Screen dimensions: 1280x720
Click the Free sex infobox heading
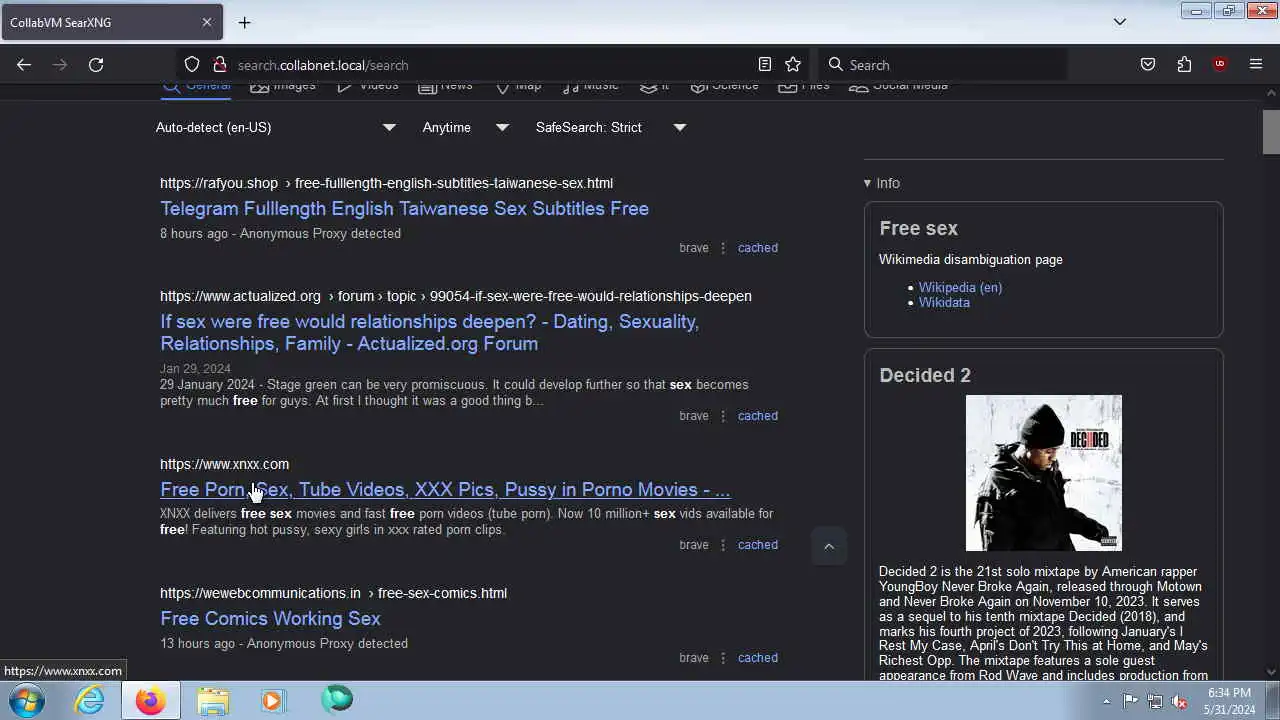[918, 228]
